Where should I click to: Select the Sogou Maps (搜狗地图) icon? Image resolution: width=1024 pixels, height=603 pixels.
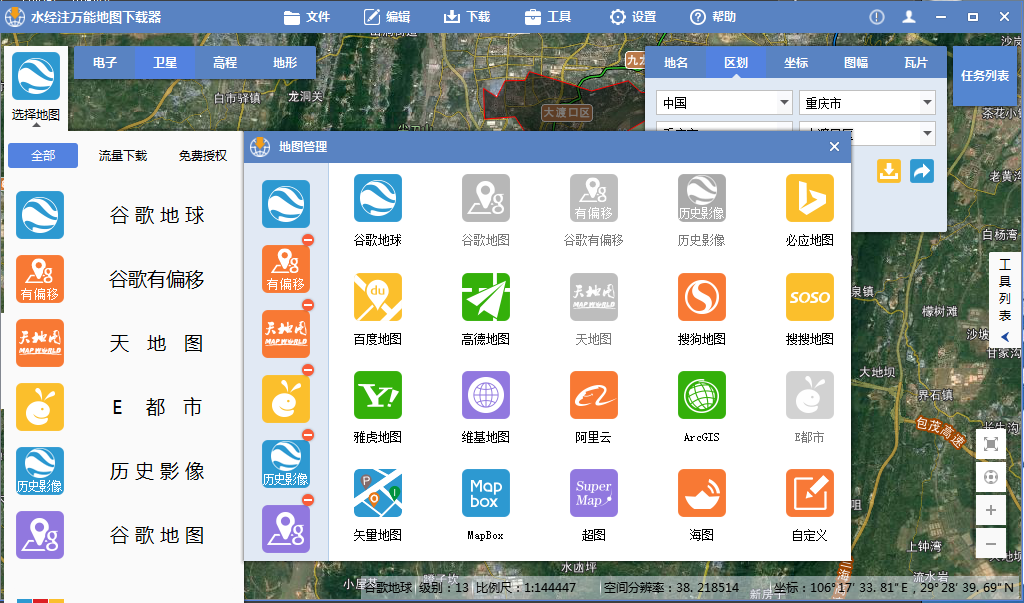coord(701,297)
